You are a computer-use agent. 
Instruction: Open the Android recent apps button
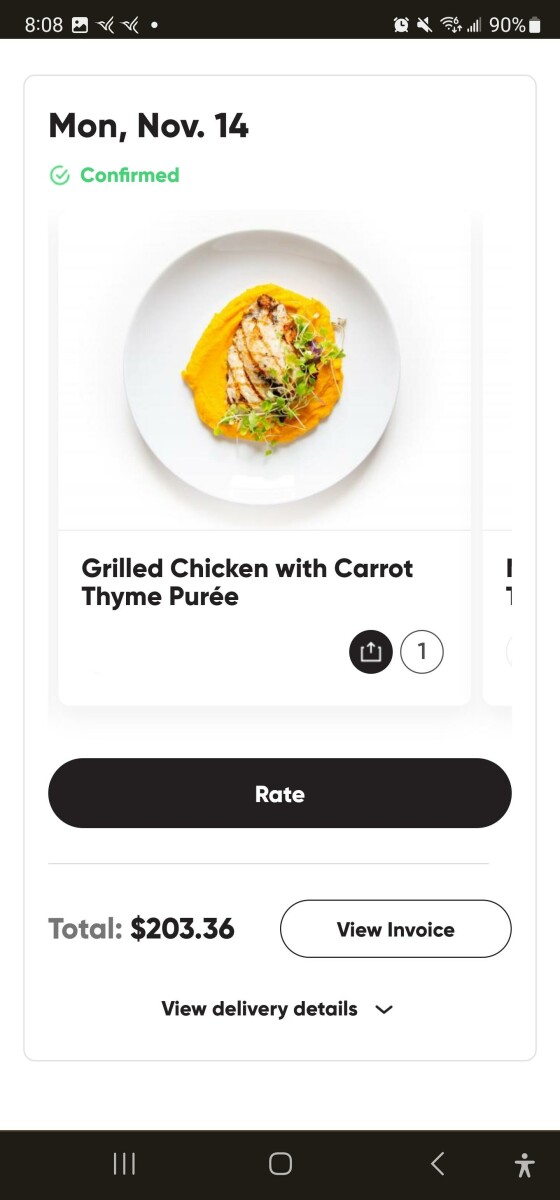124,1163
